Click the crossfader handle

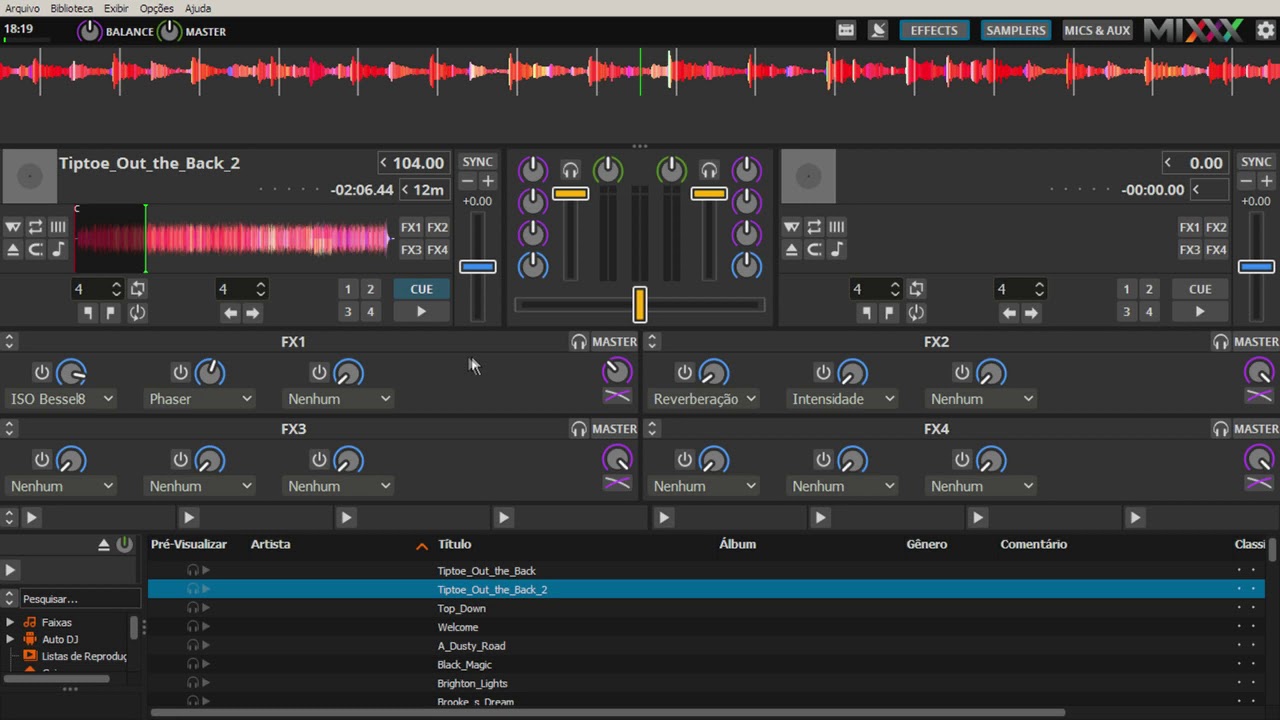[x=639, y=304]
